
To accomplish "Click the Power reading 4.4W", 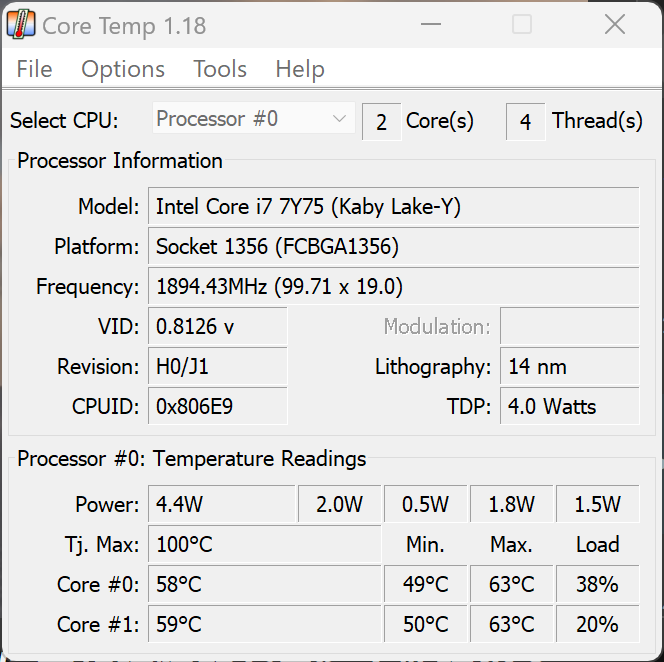I will point(221,504).
